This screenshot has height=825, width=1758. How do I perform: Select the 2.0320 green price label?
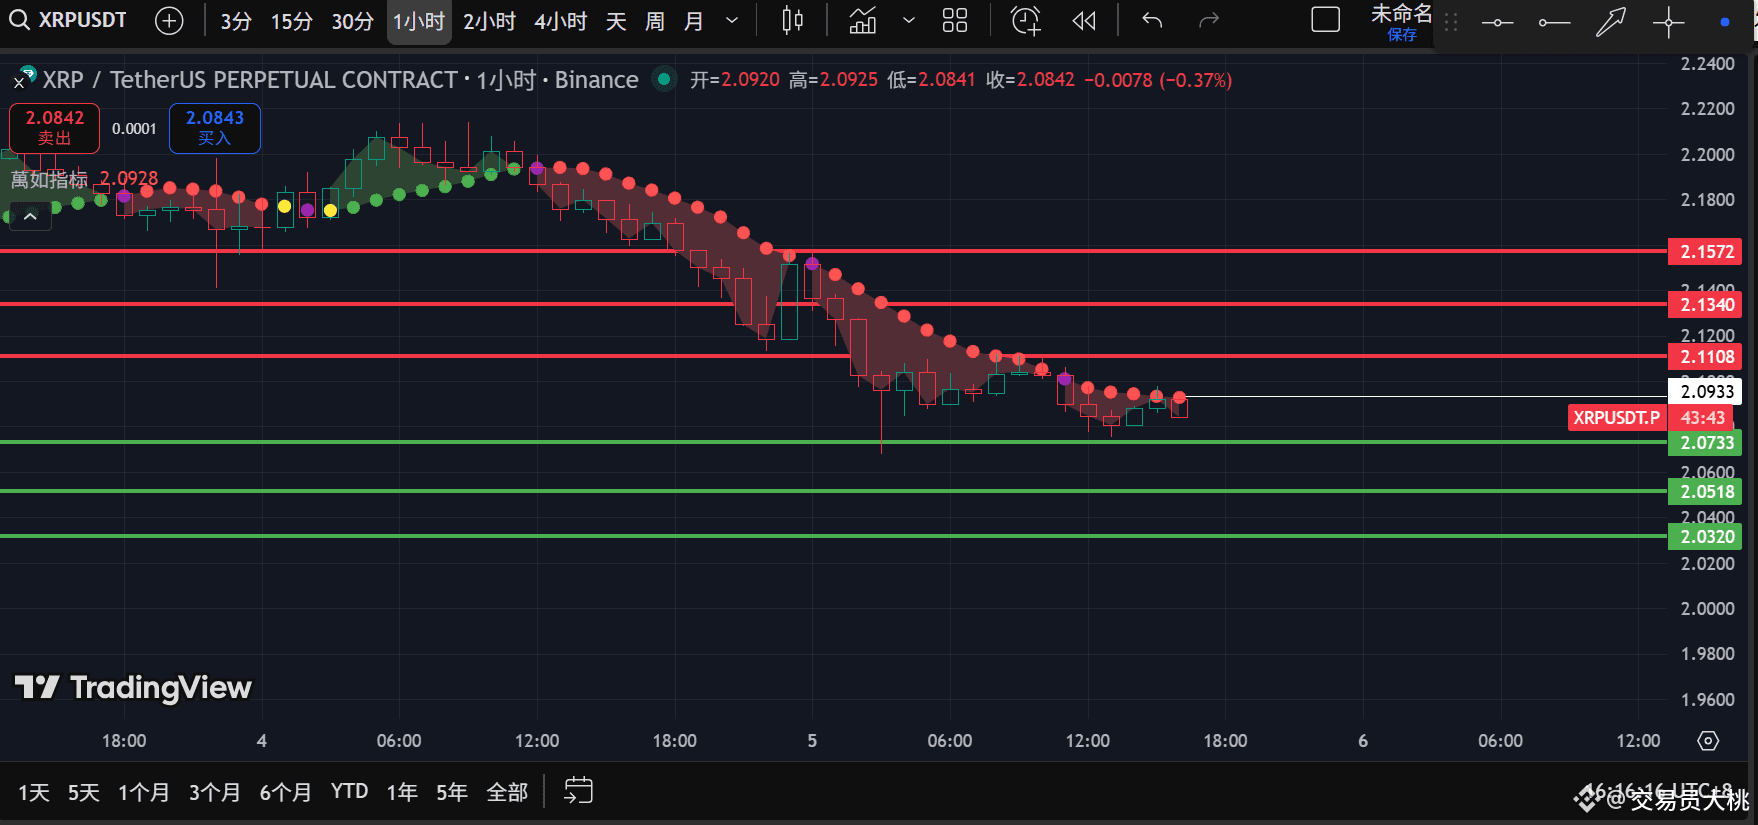(1706, 537)
